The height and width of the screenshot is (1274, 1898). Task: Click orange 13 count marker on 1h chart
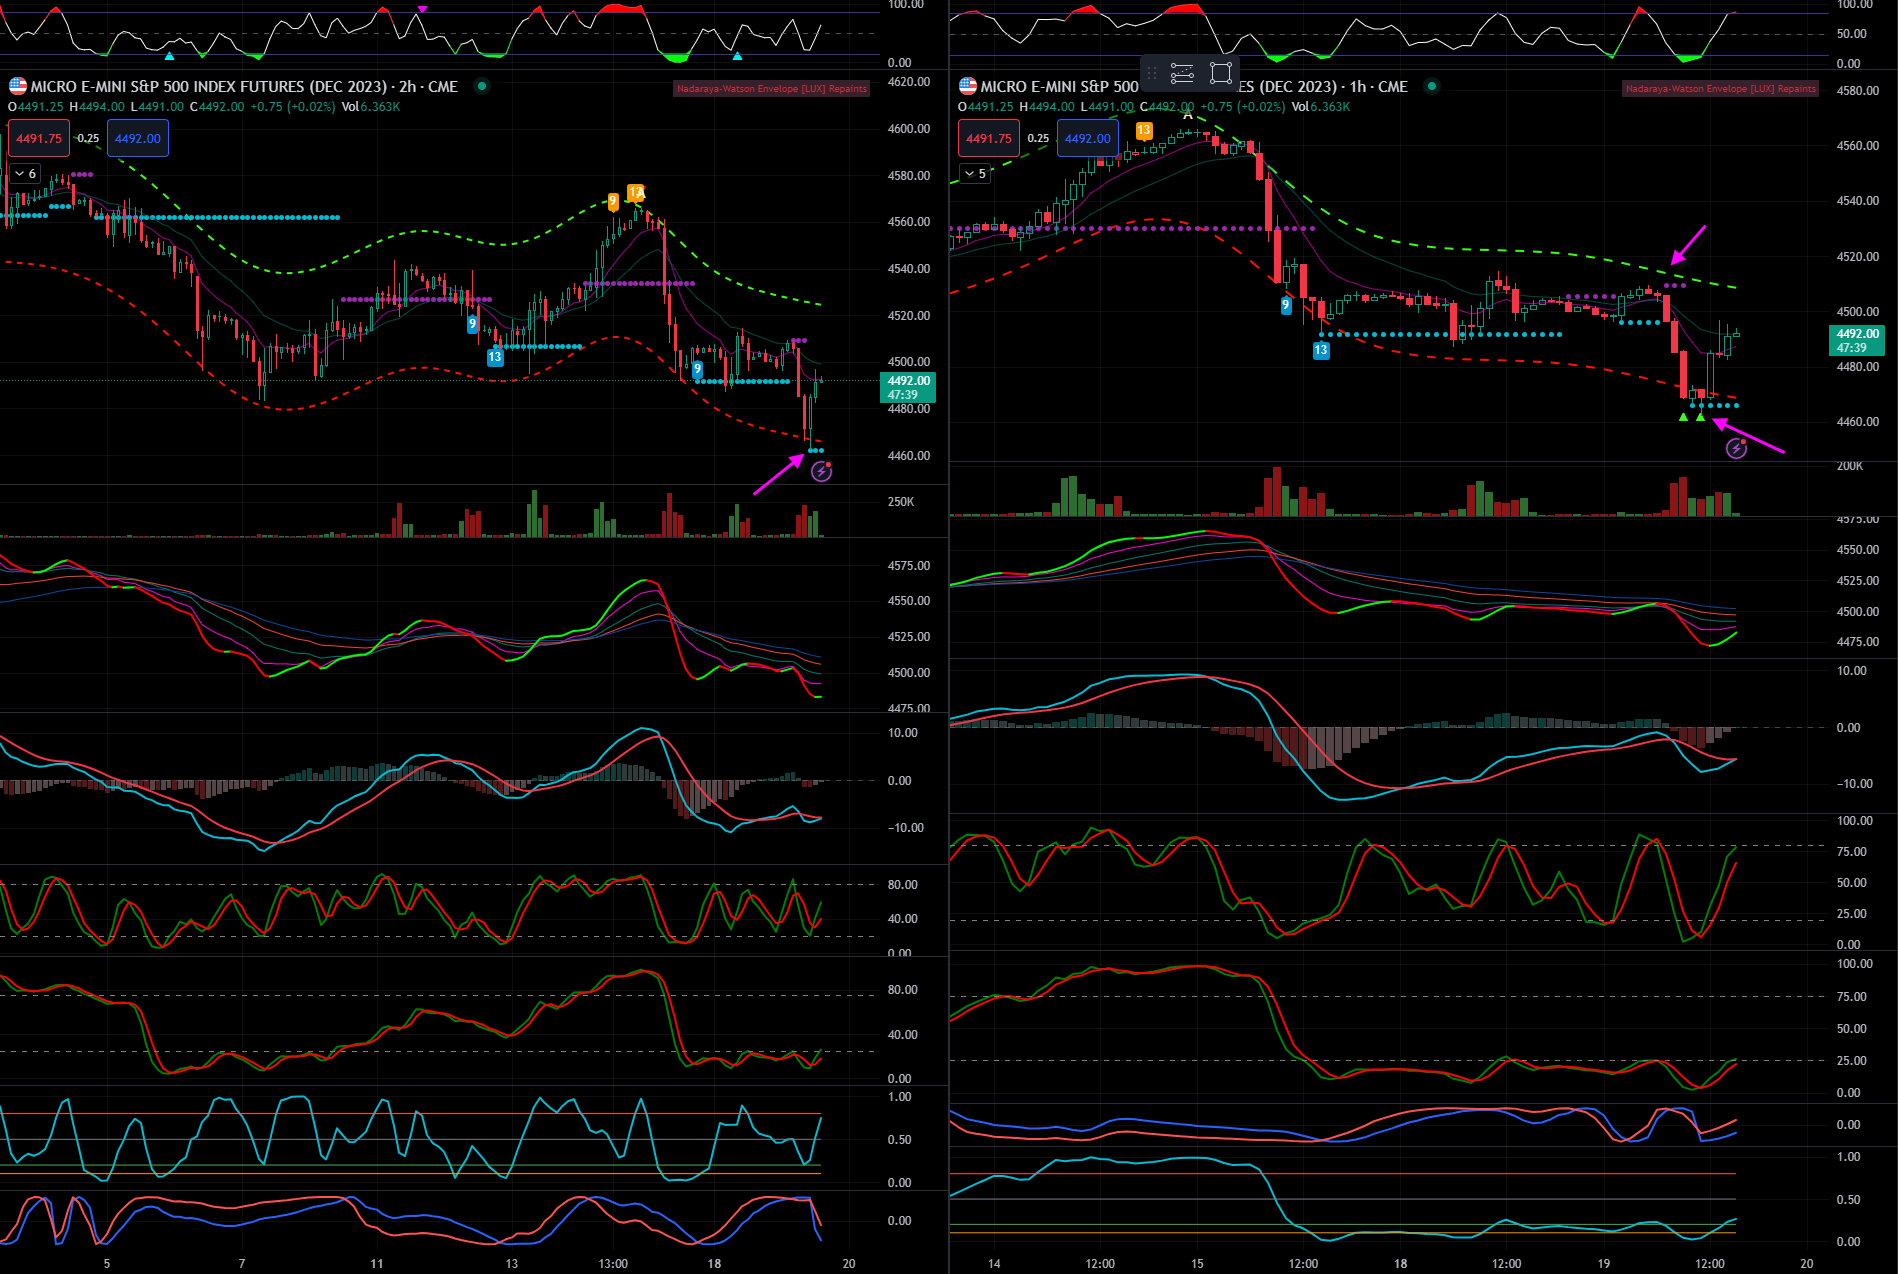pos(1144,130)
